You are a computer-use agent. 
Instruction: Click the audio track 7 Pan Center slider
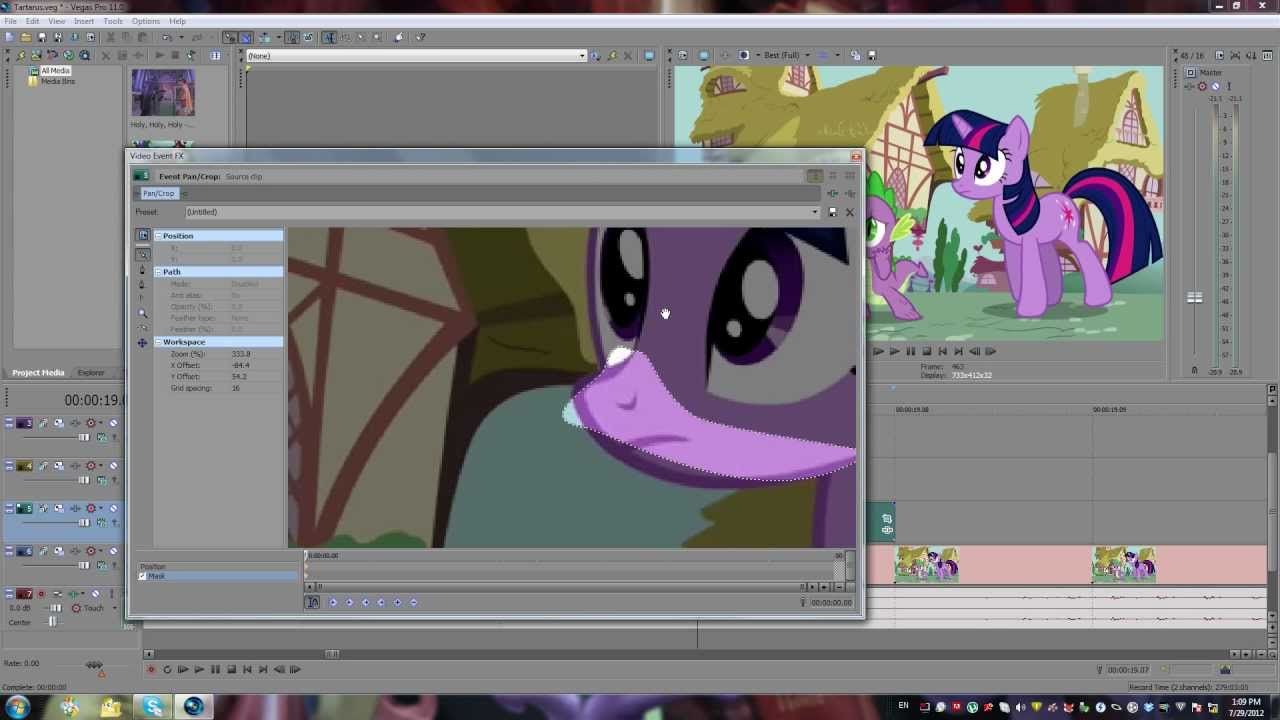click(52, 622)
